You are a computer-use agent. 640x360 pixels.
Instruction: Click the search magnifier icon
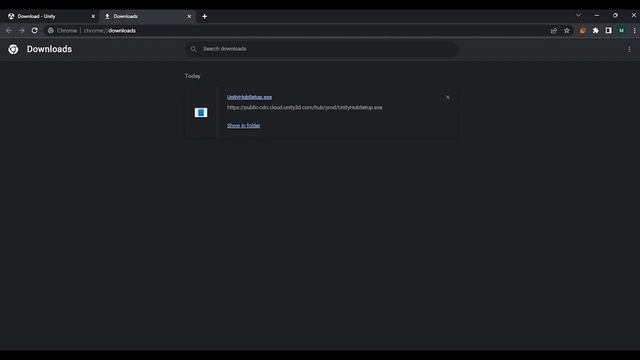click(193, 49)
